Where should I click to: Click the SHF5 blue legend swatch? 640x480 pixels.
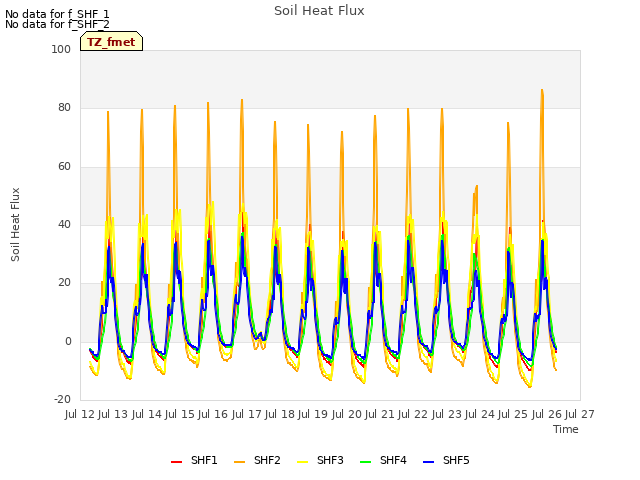click(x=429, y=462)
